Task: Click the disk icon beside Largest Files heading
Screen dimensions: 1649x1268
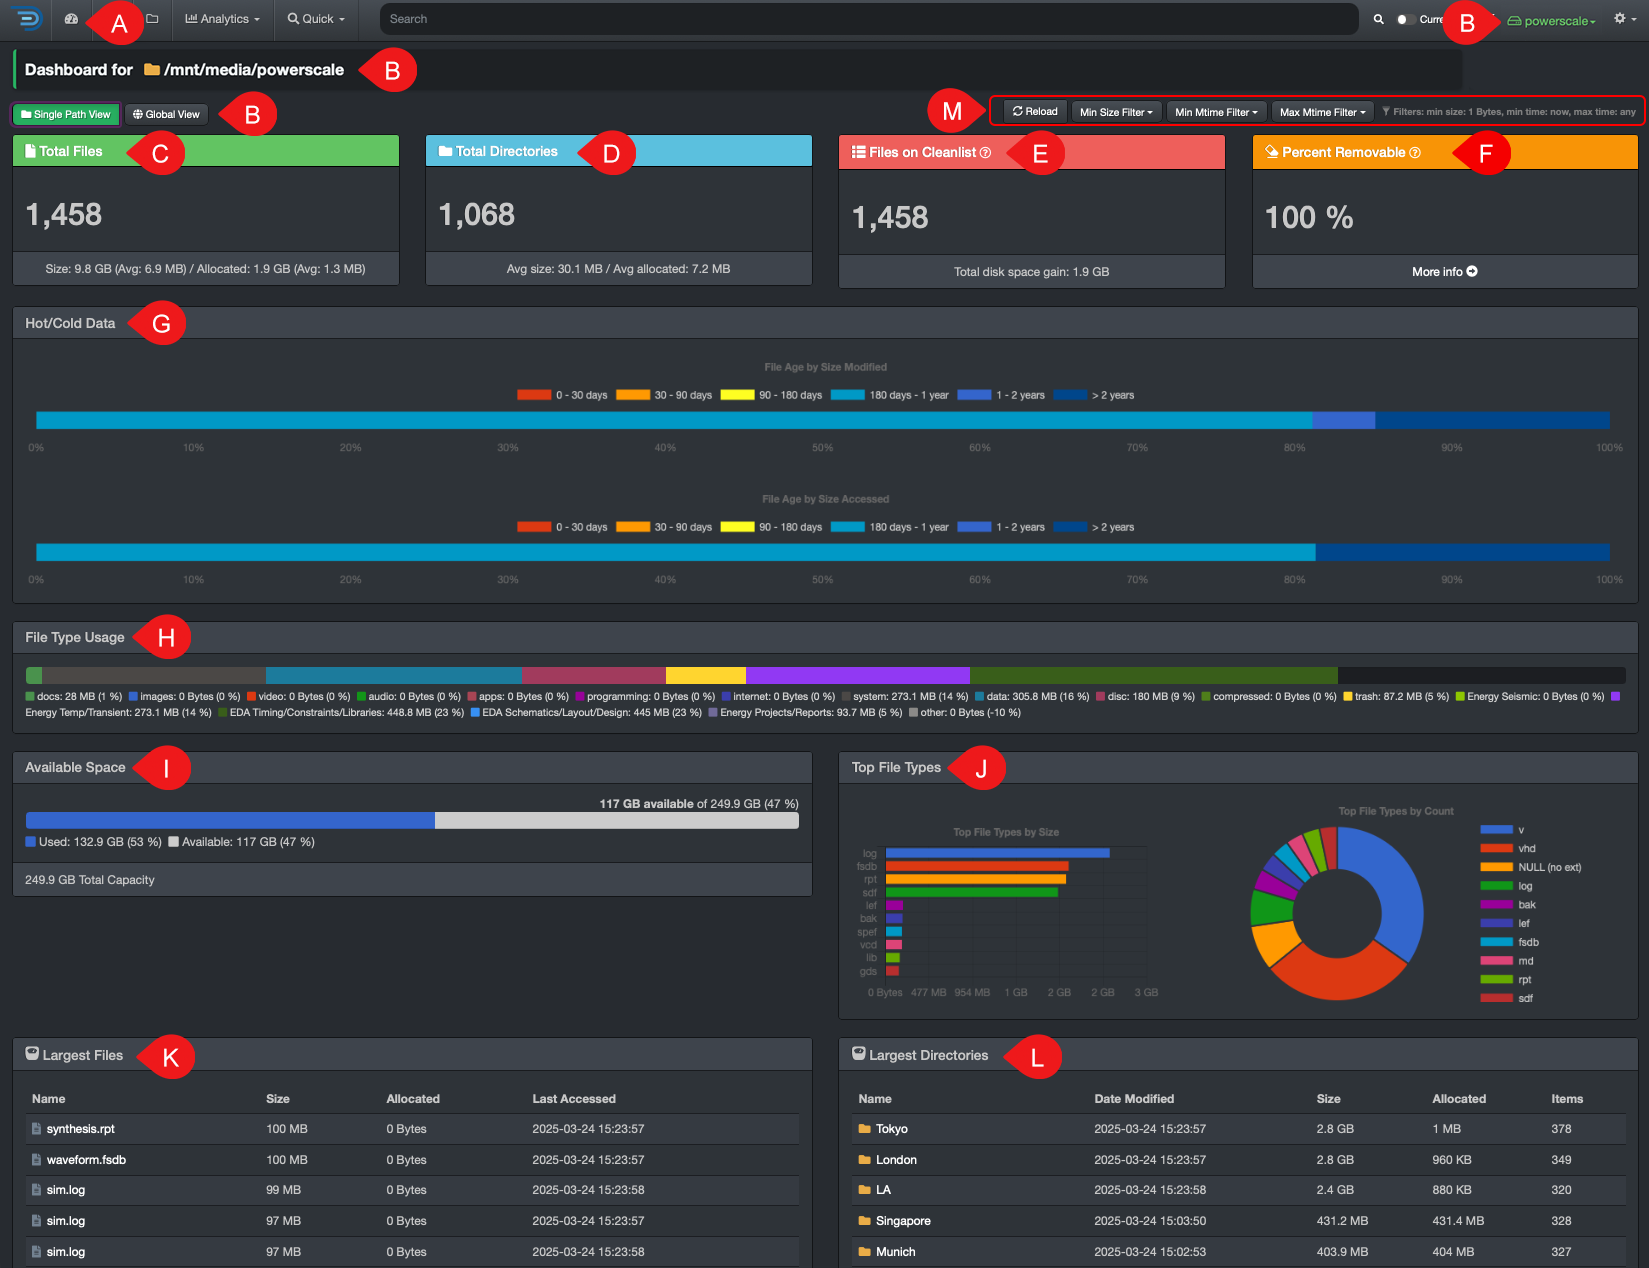Action: 32,1054
